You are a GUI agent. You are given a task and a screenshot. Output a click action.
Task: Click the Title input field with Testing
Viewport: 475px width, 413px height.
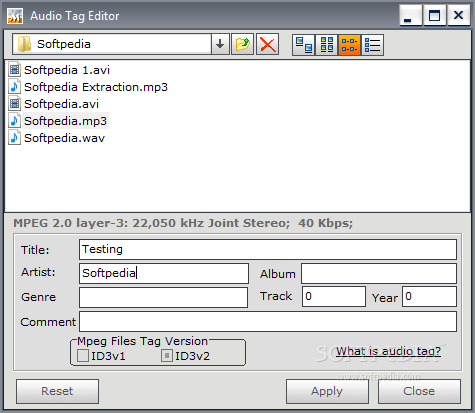tap(268, 249)
